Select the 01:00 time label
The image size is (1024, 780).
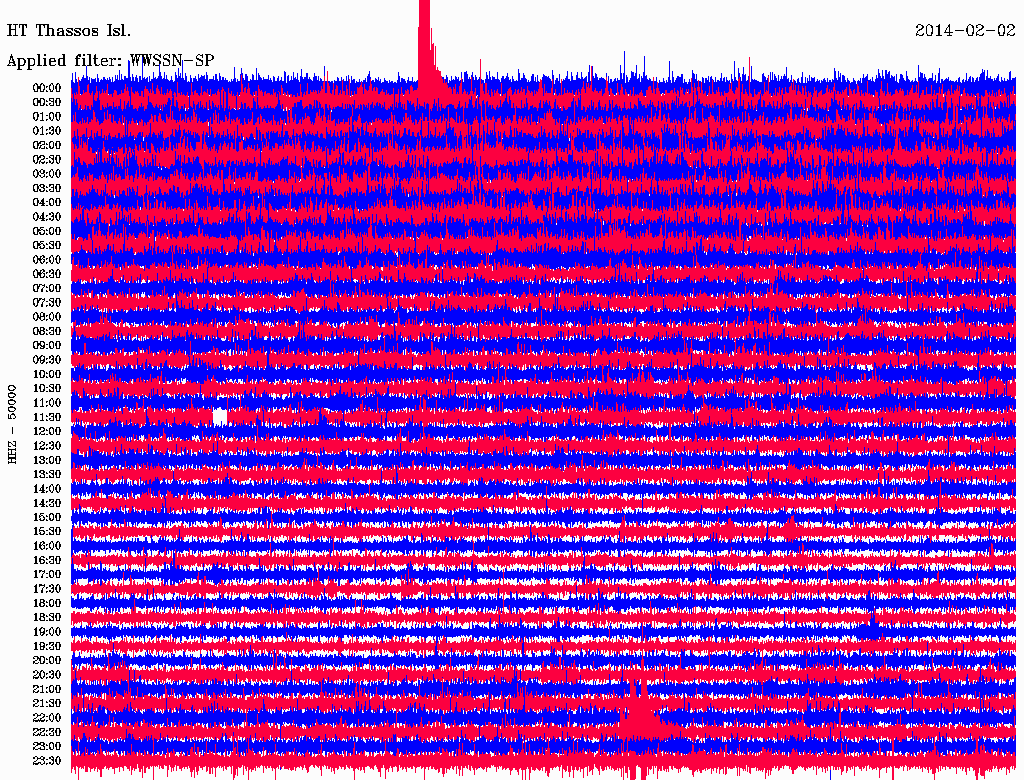click(46, 116)
